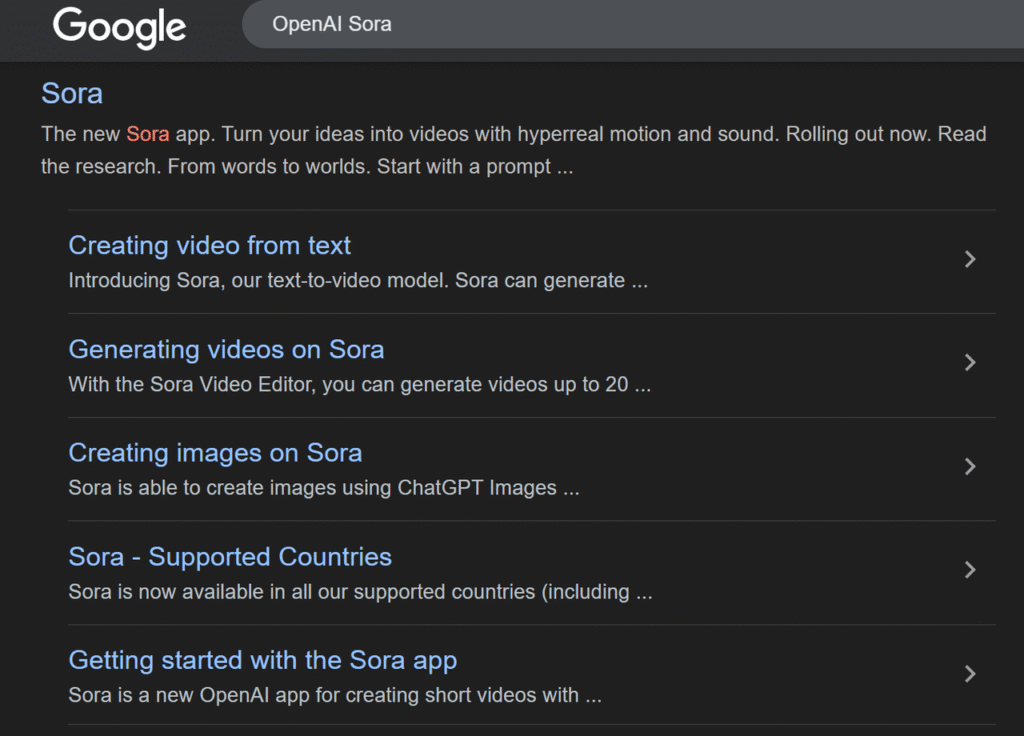1024x736 pixels.
Task: Open the Sora - Supported Countries link
Action: point(230,557)
